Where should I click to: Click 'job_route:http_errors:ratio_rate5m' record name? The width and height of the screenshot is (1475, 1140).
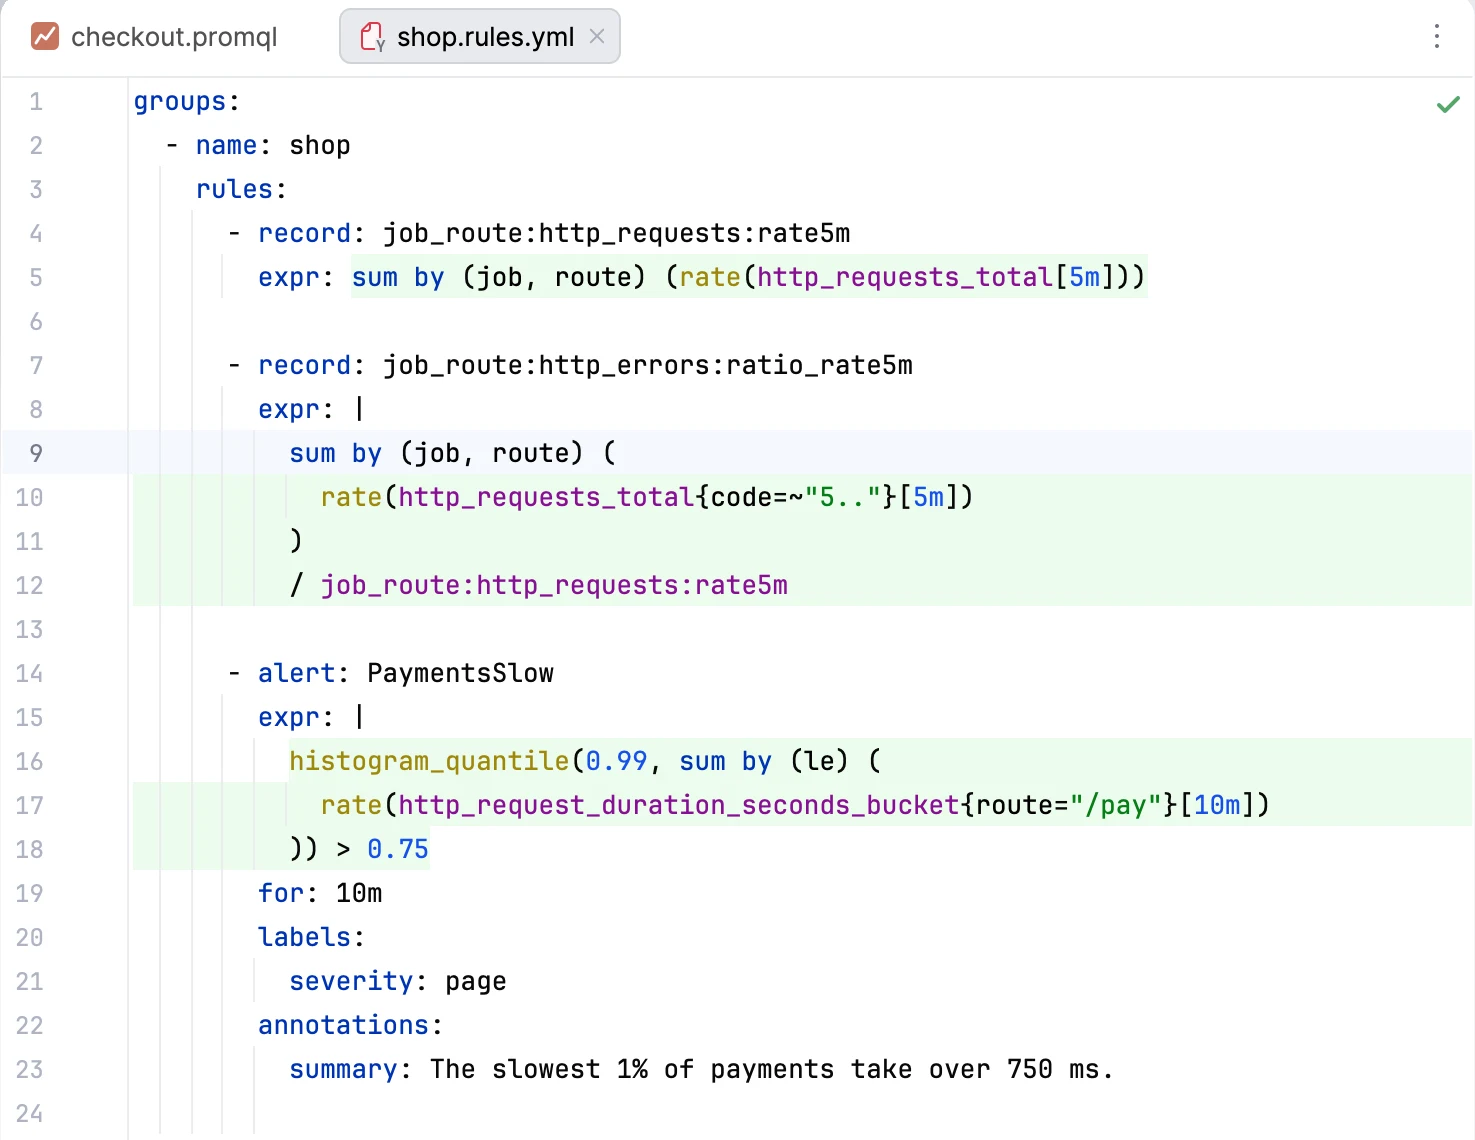648,365
